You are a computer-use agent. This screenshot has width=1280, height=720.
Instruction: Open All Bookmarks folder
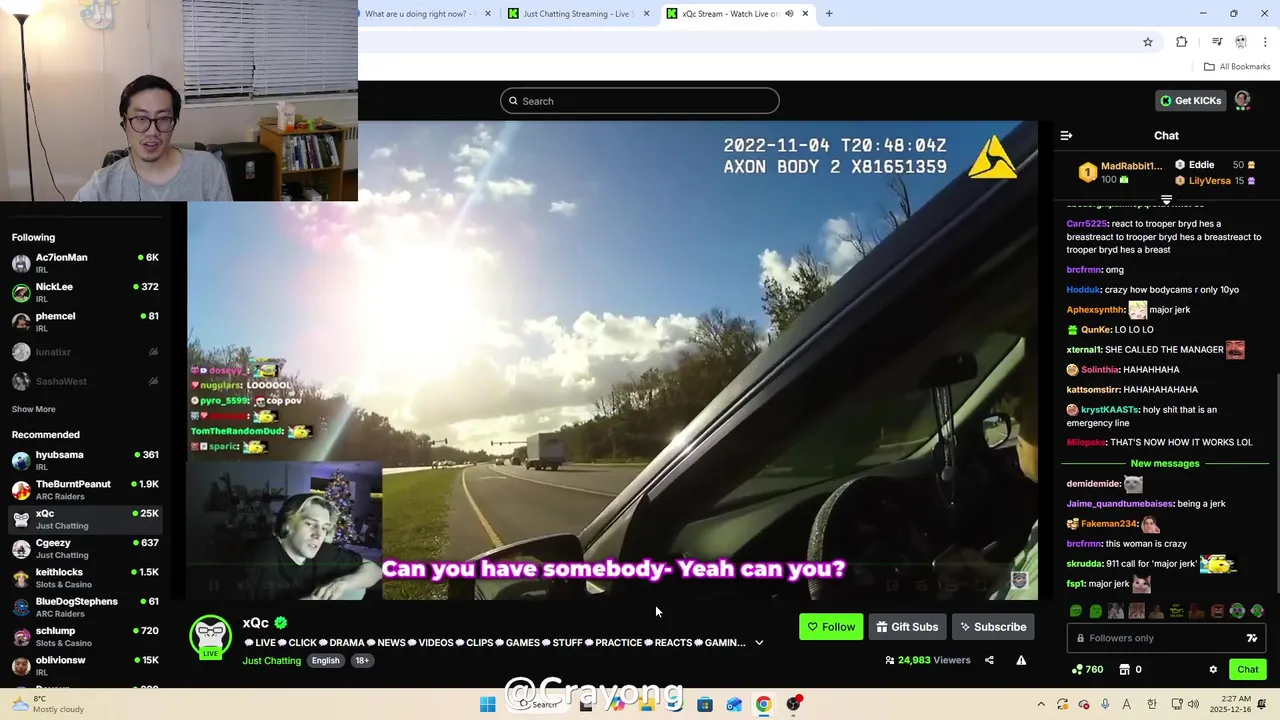pyautogui.click(x=1237, y=67)
